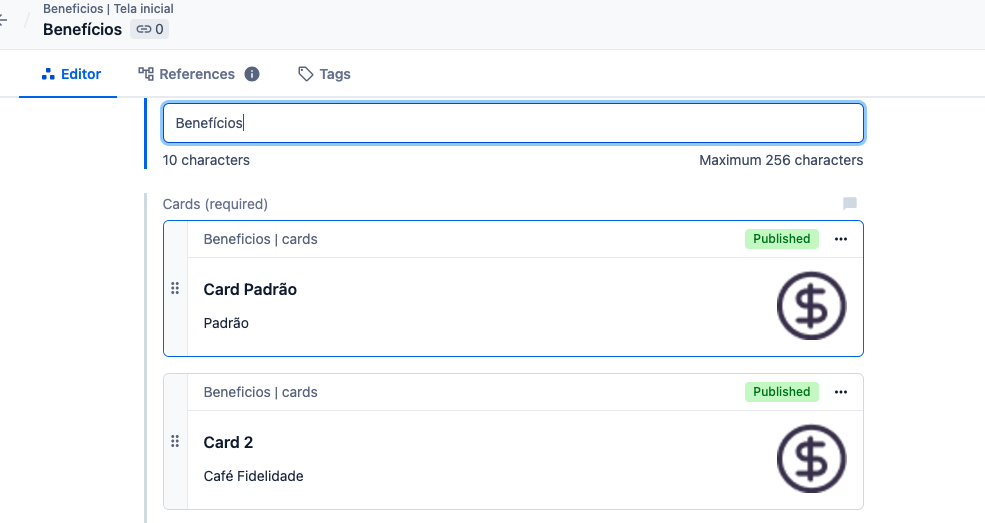Click the Published status badge on Card 2
Viewport: 985px width, 523px height.
point(781,392)
